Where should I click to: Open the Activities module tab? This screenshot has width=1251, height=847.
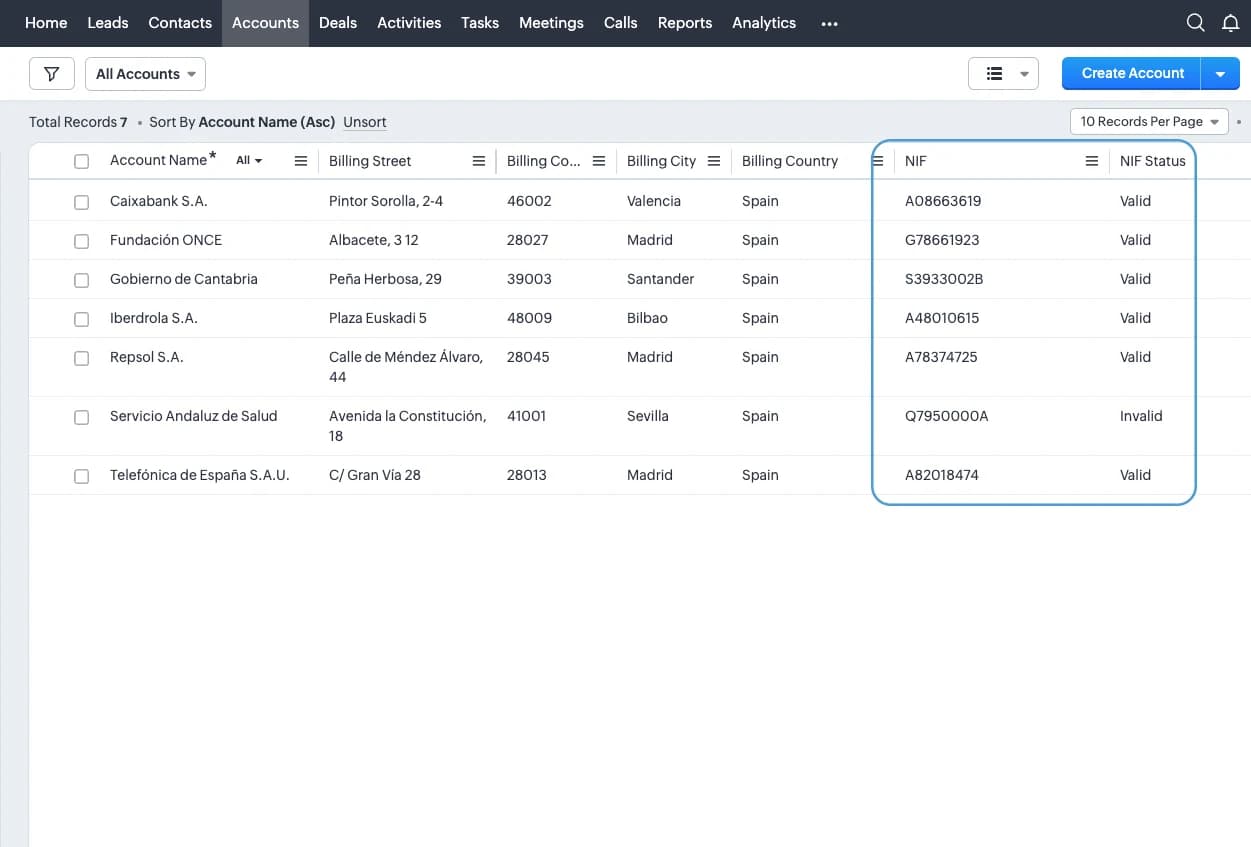(409, 23)
